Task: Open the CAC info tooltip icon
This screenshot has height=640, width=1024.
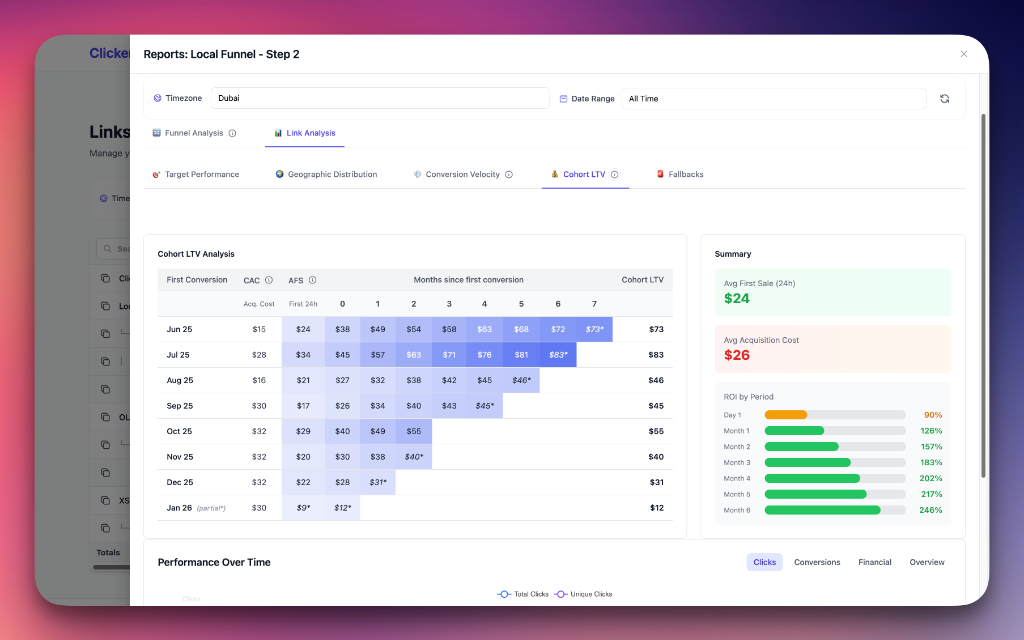Action: (267, 280)
